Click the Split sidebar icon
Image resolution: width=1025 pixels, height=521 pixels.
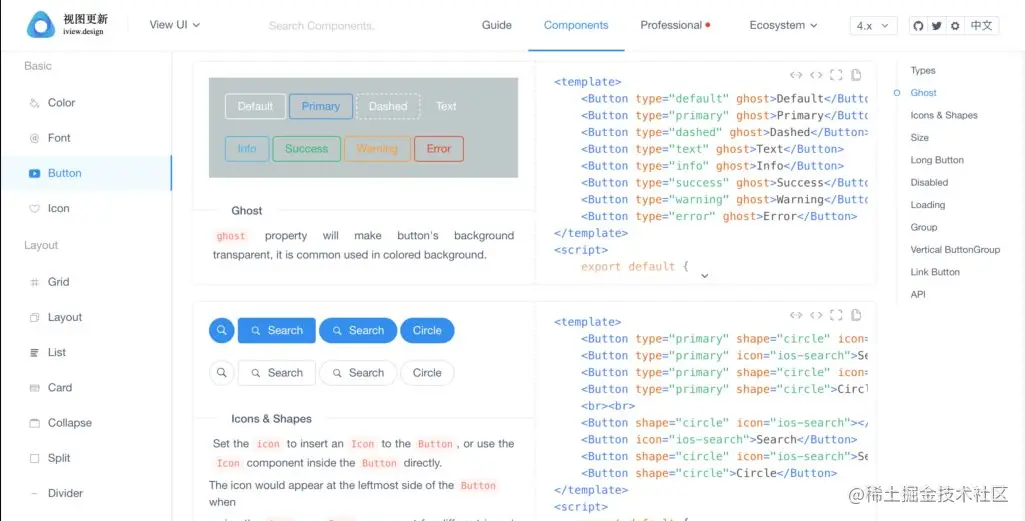(35, 458)
